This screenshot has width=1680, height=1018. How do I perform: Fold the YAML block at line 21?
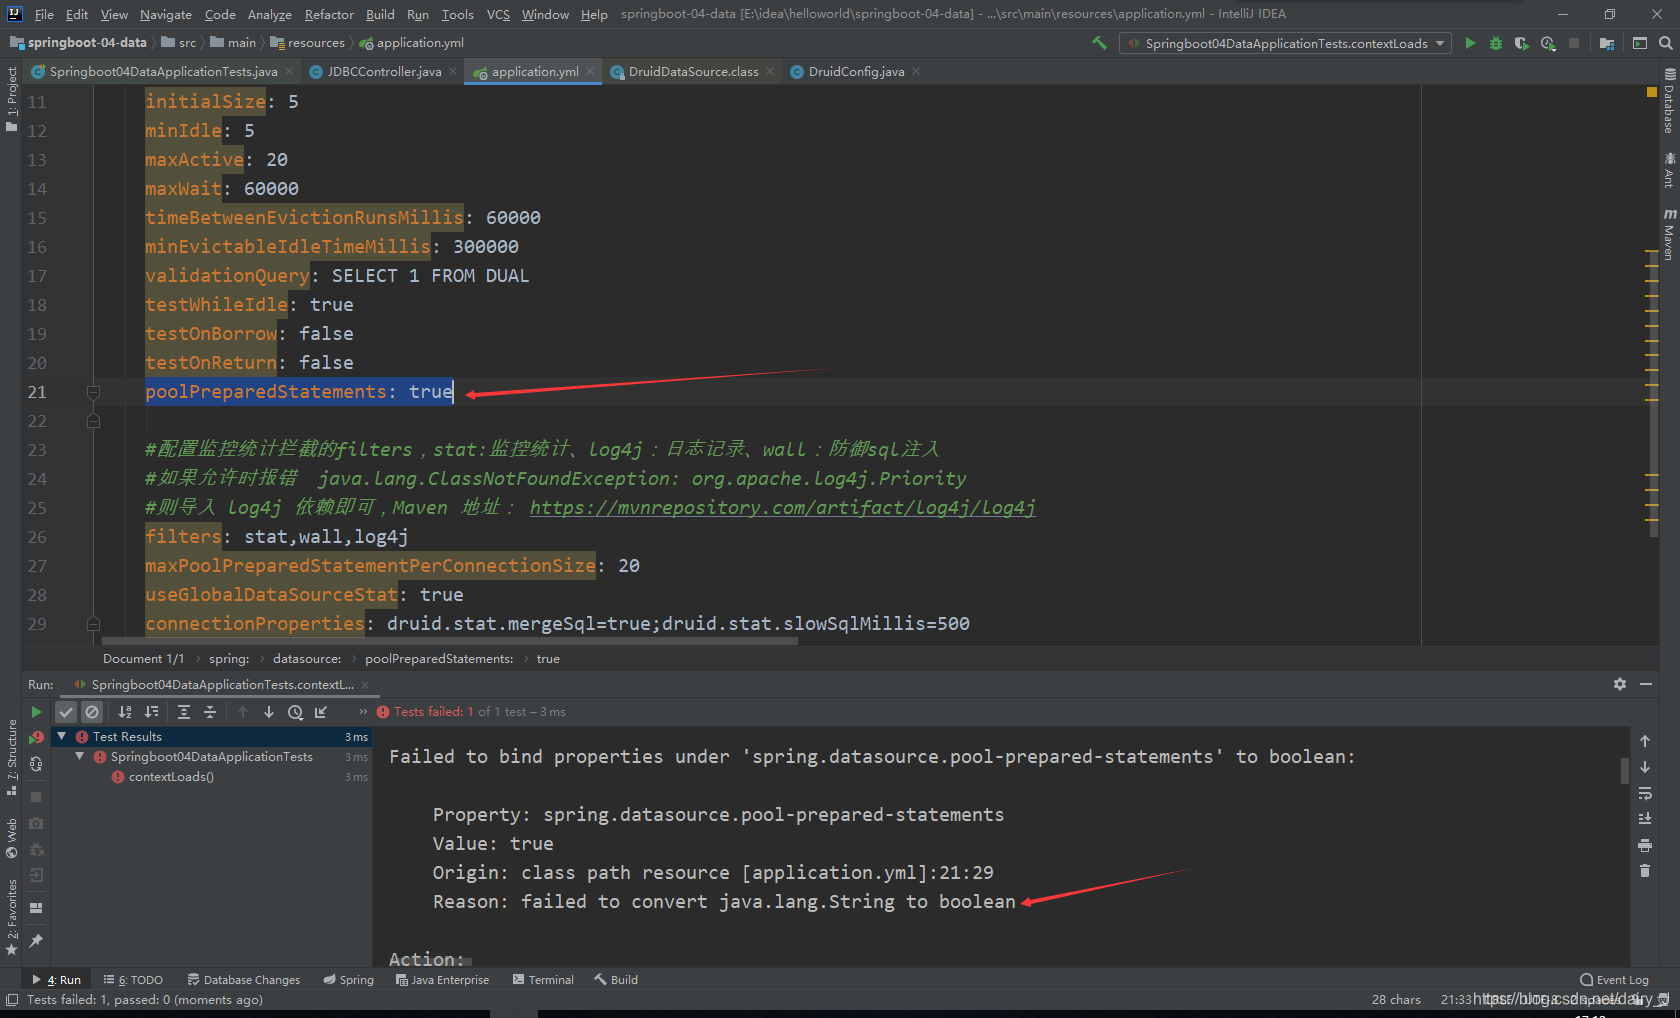(x=93, y=392)
